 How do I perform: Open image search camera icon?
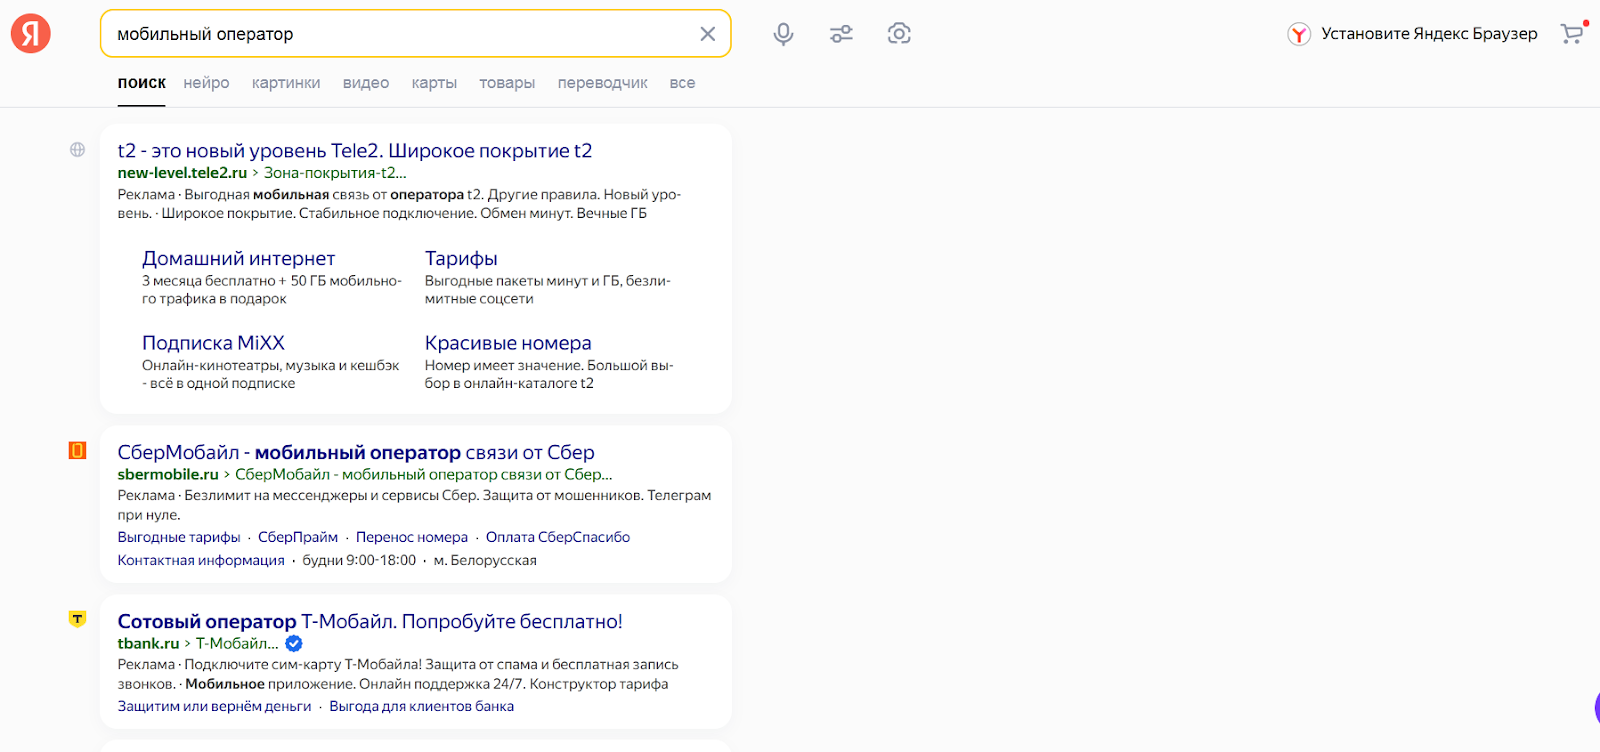click(899, 34)
